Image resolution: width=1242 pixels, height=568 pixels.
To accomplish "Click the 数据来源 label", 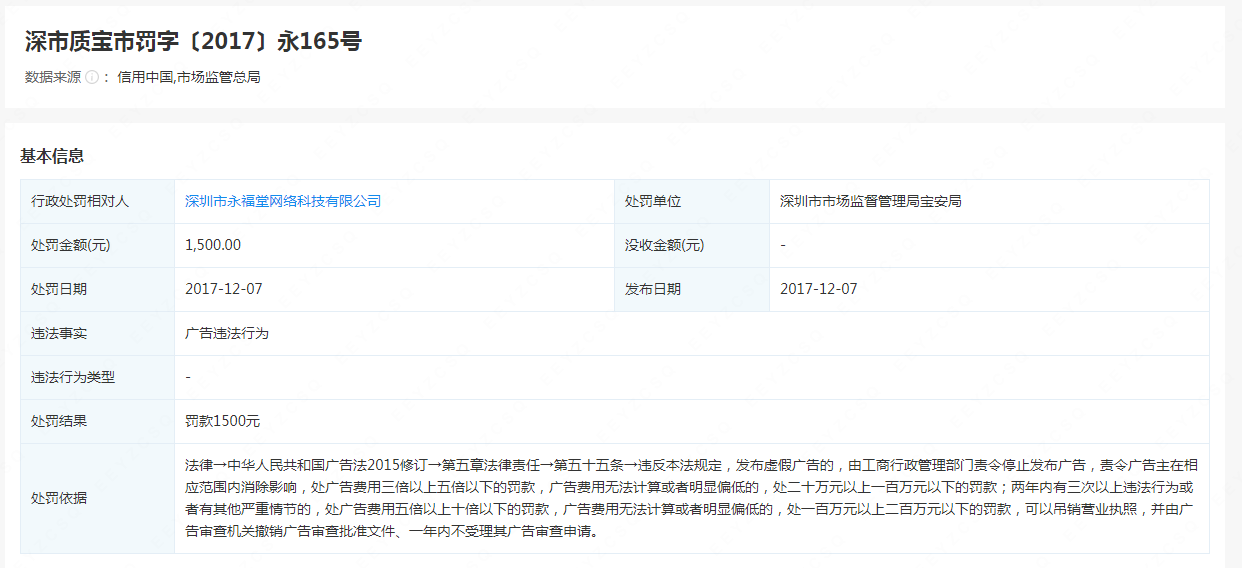I will [x=53, y=77].
